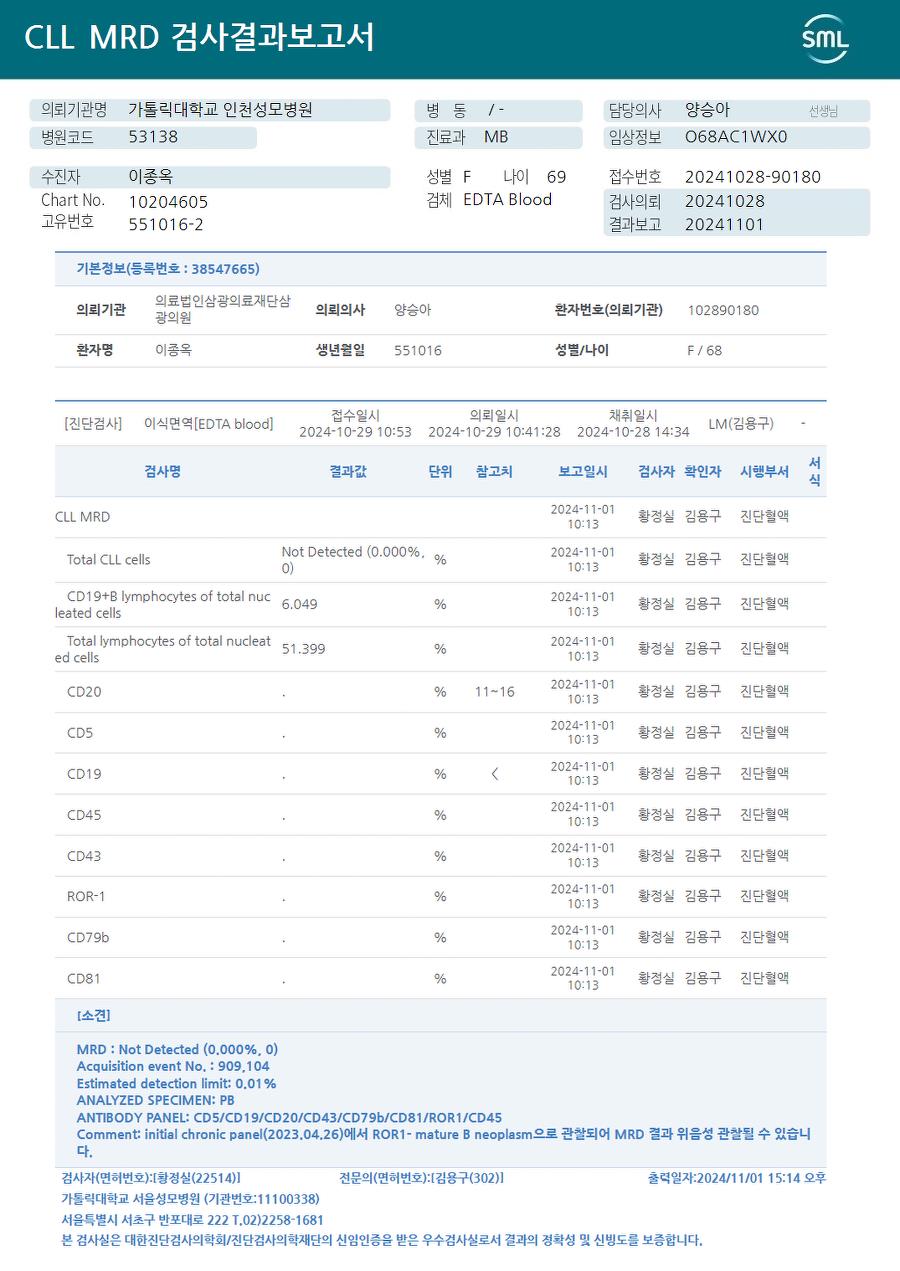Select the 참고치 column header

tap(494, 472)
